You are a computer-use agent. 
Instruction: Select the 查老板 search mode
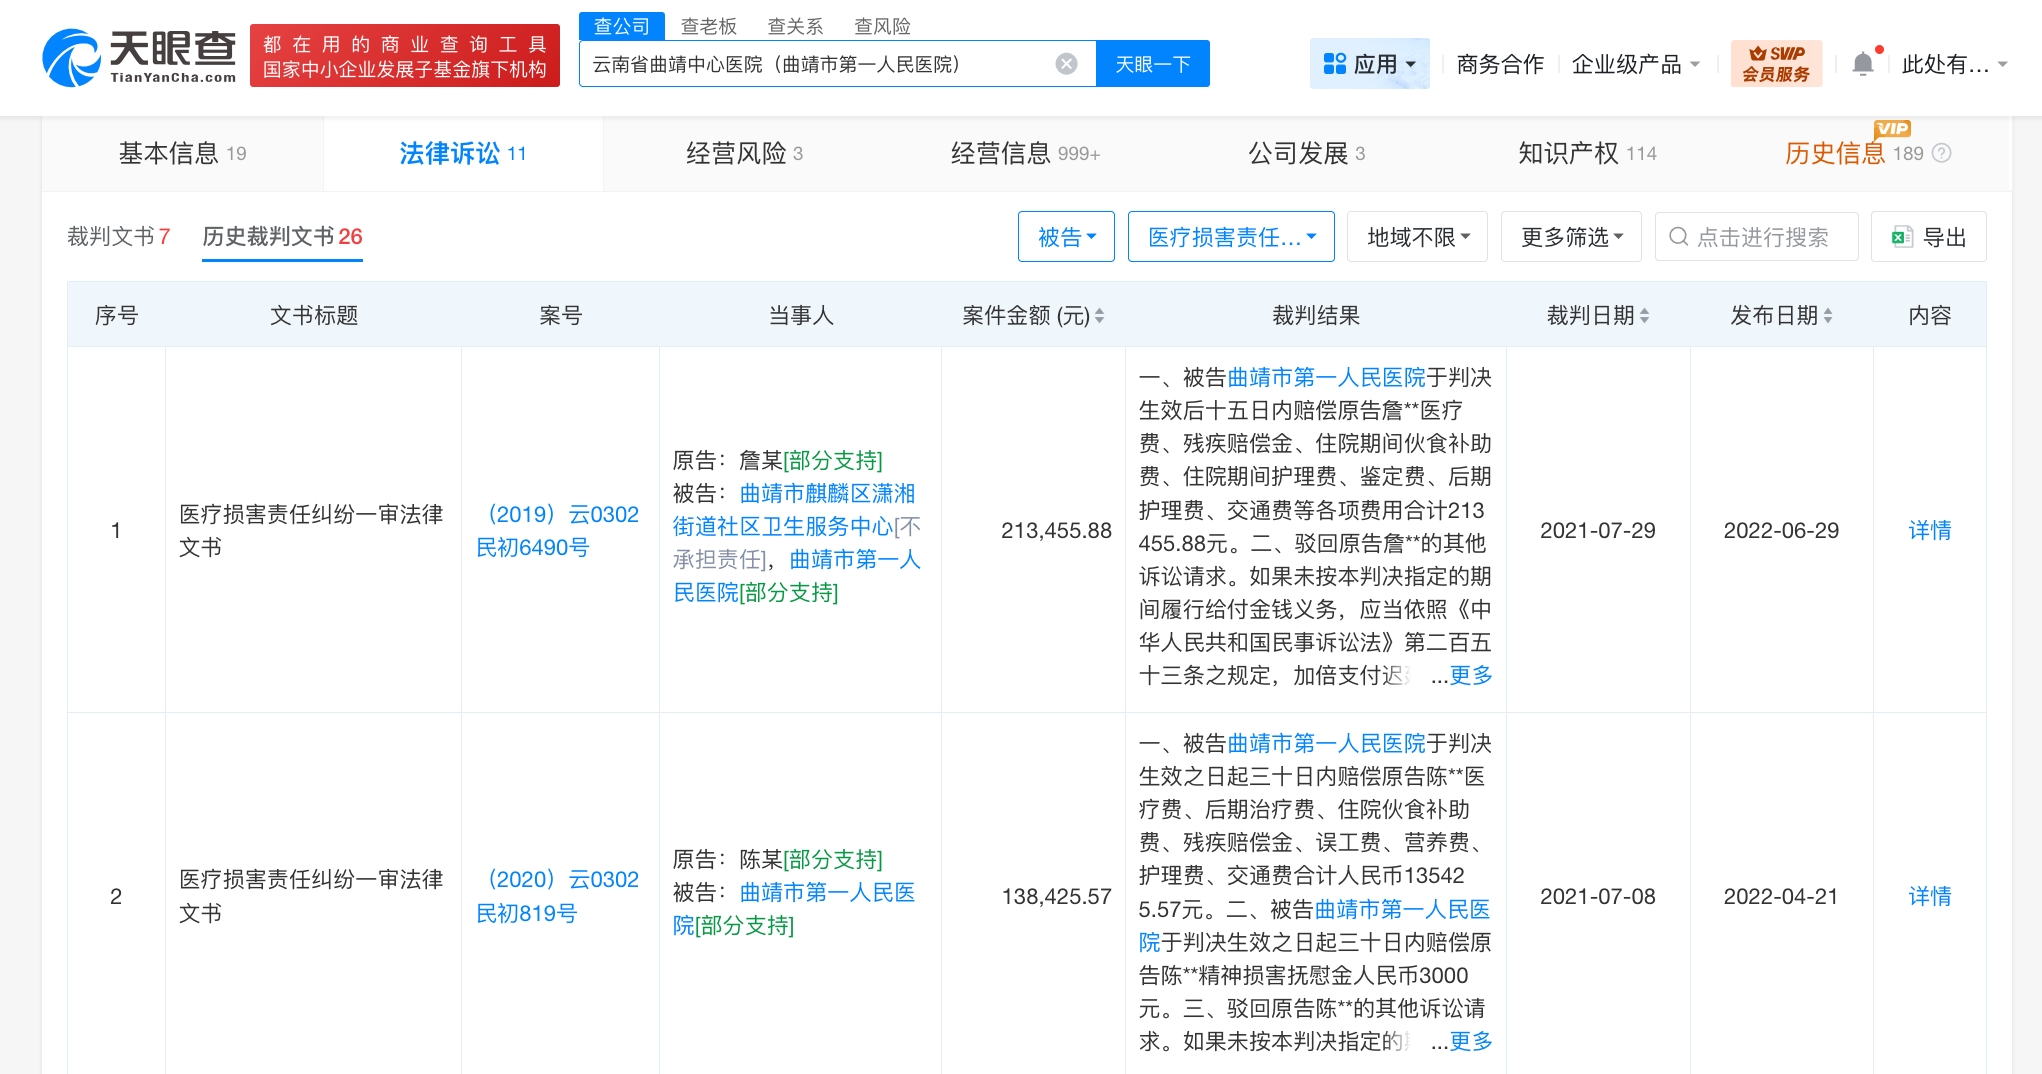click(708, 26)
